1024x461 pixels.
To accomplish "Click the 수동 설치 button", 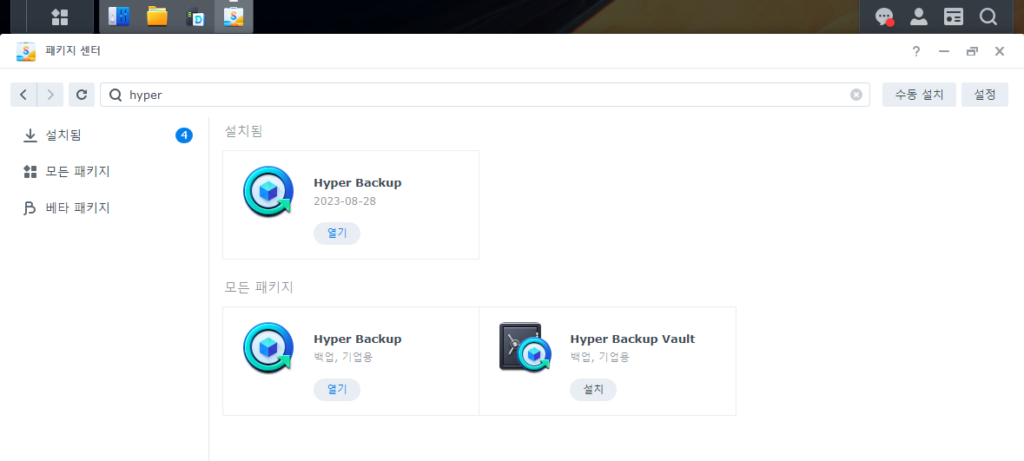I will [x=919, y=95].
